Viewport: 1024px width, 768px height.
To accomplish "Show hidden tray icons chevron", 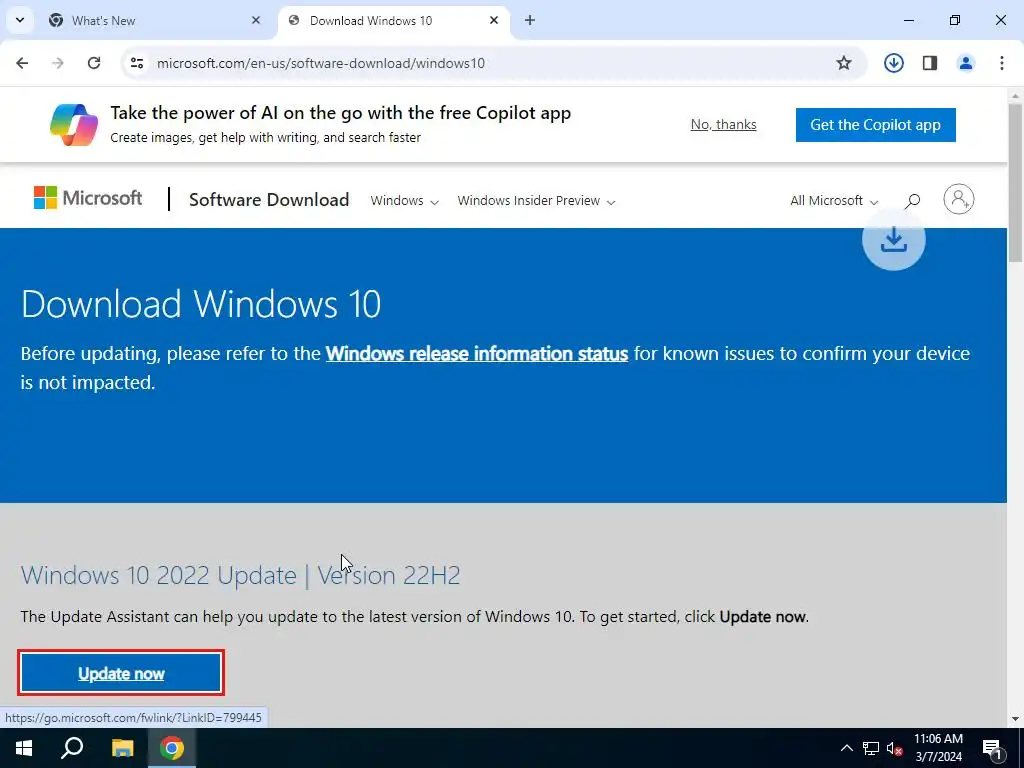I will point(846,748).
